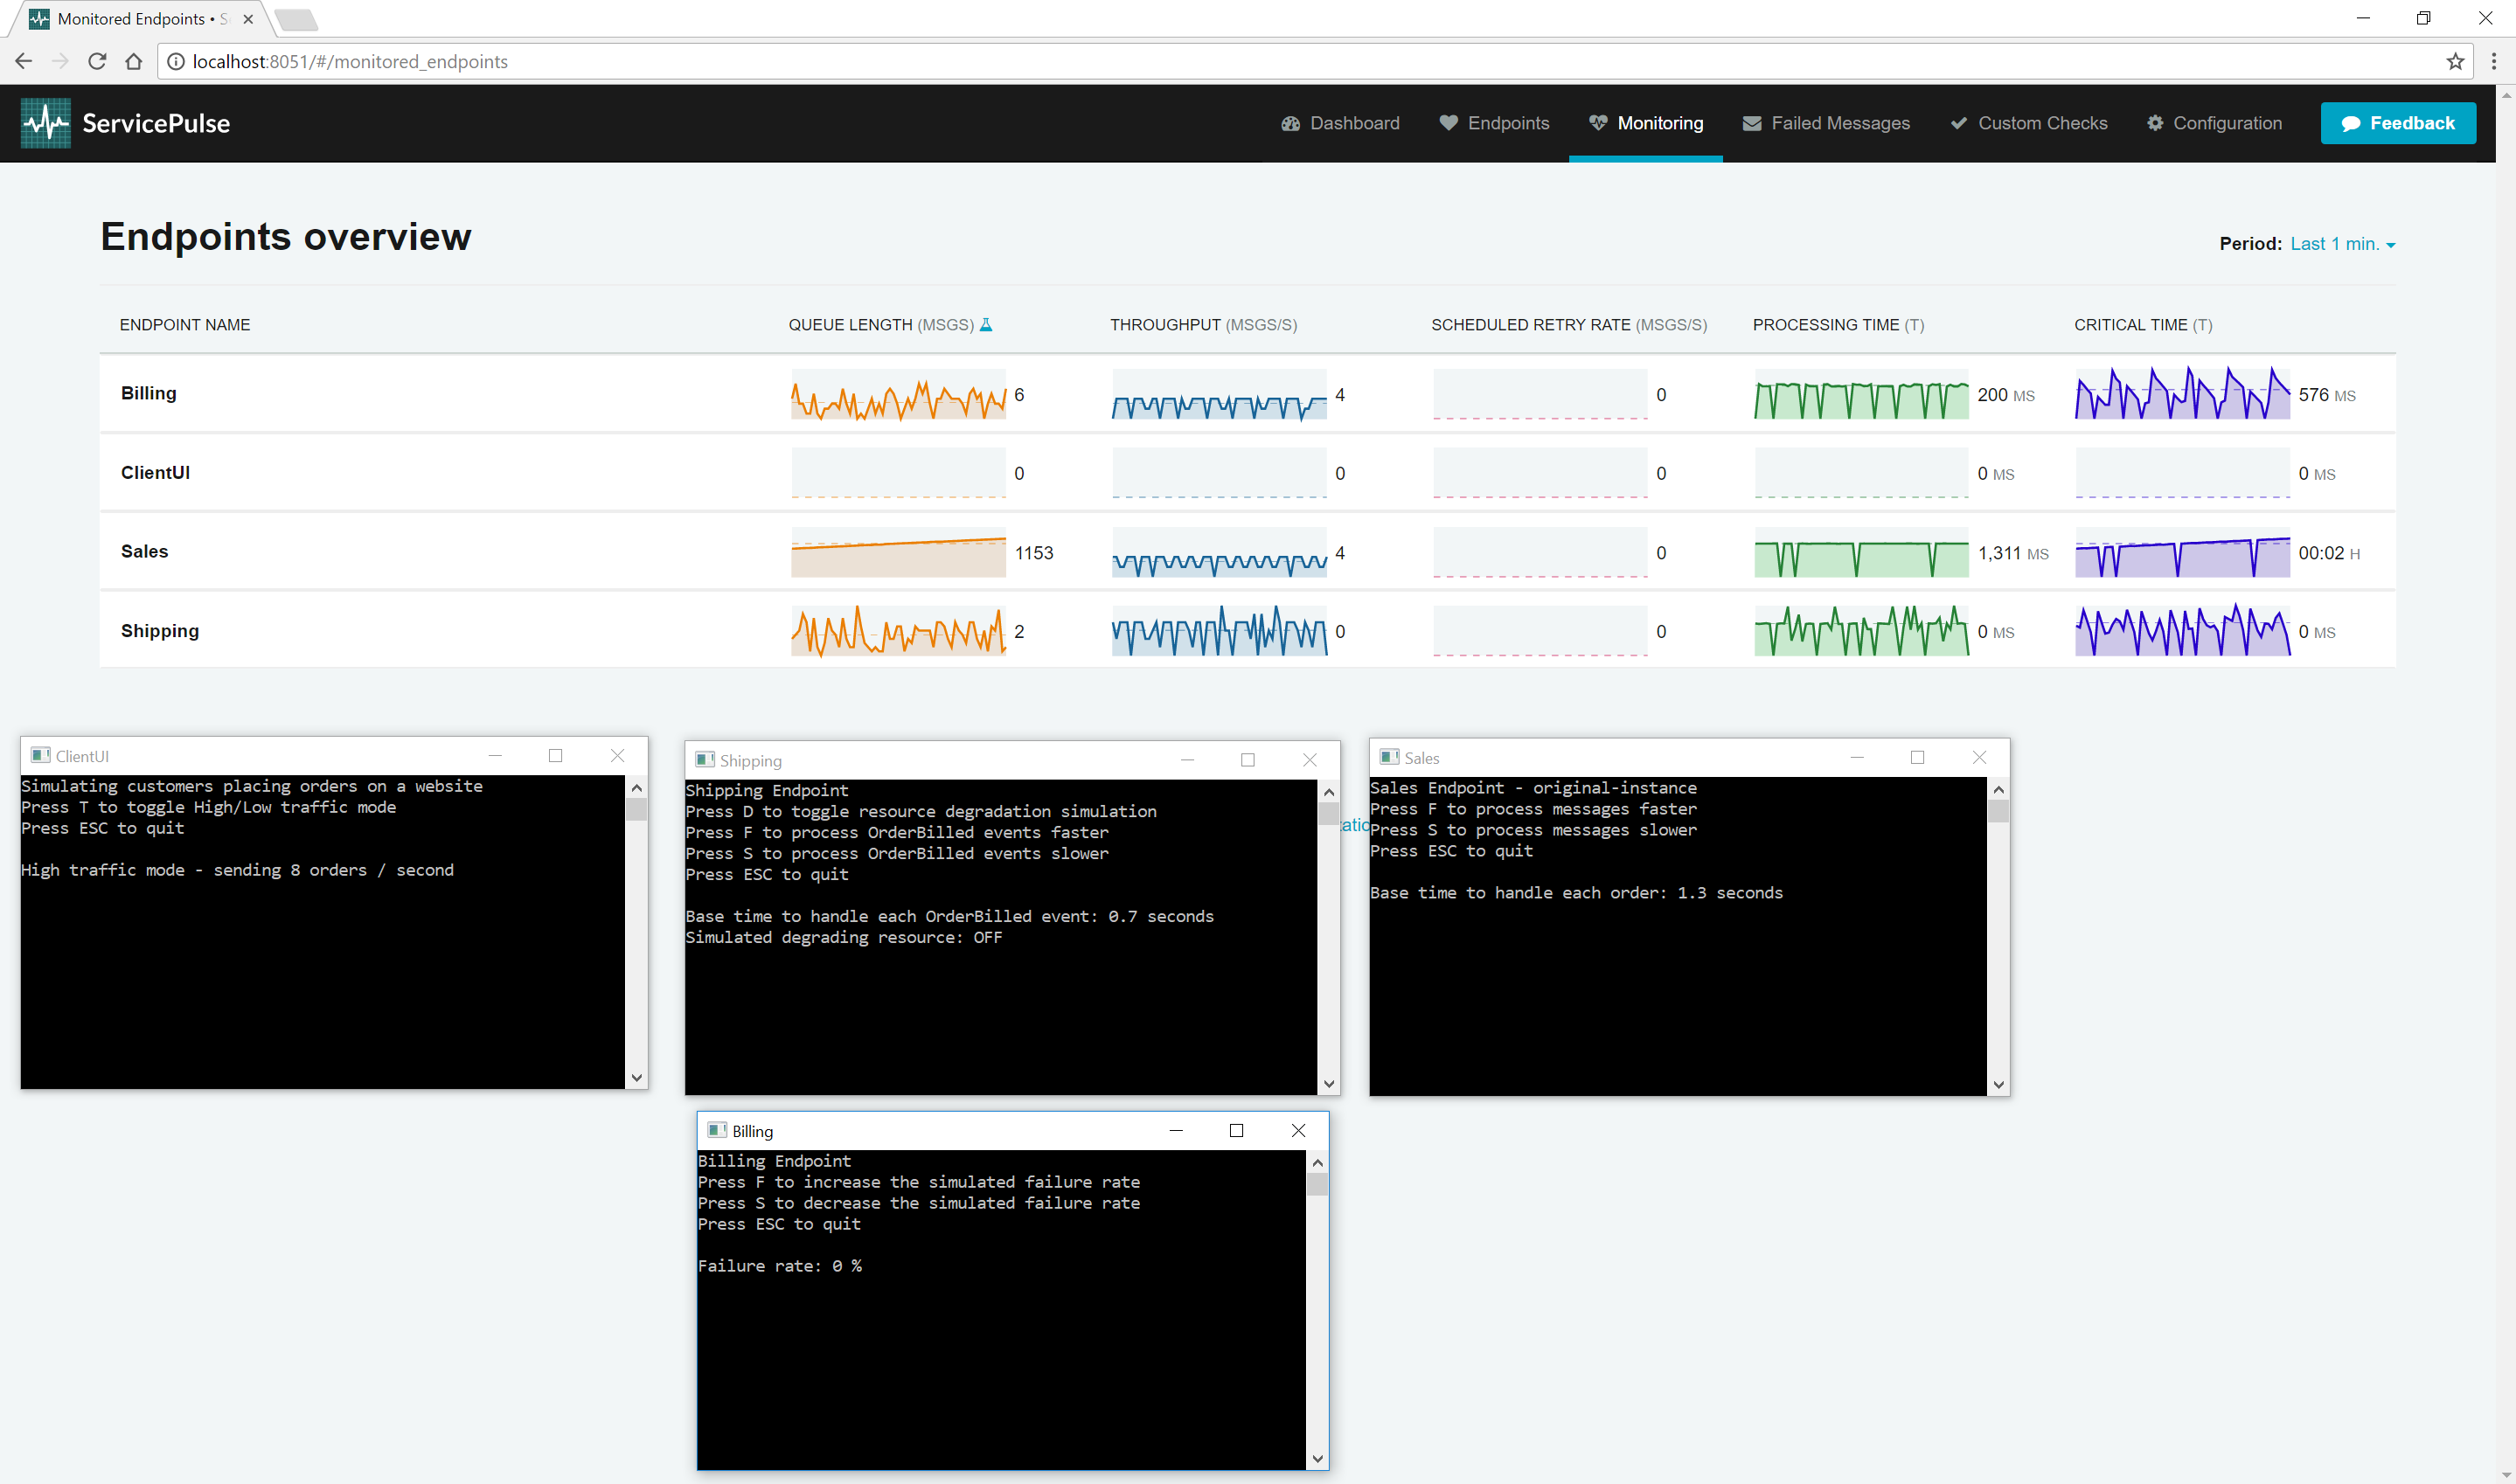
Task: Click the ServicePulse heartbeat logo icon
Action: point(43,121)
